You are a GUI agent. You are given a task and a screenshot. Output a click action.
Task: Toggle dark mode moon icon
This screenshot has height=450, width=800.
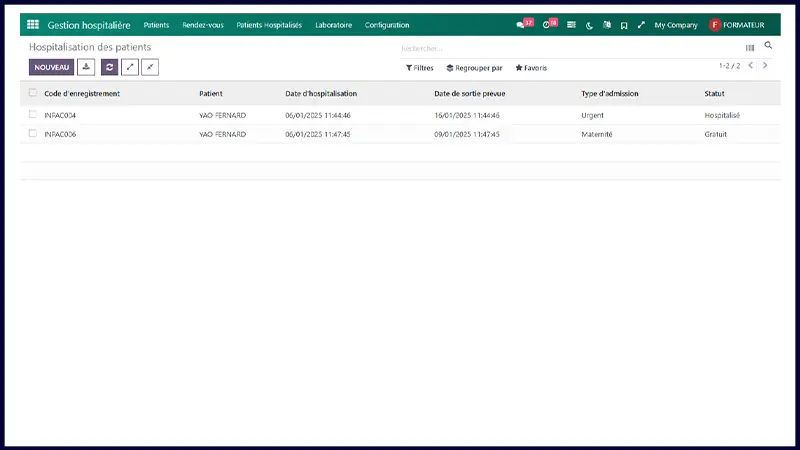click(589, 25)
